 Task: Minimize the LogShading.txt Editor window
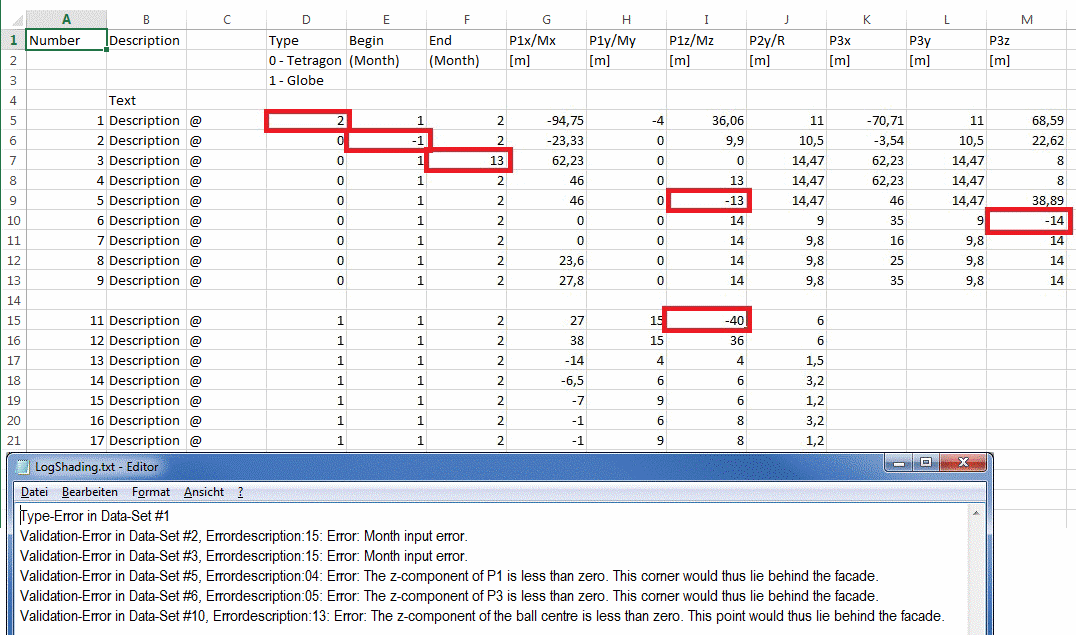[x=899, y=463]
